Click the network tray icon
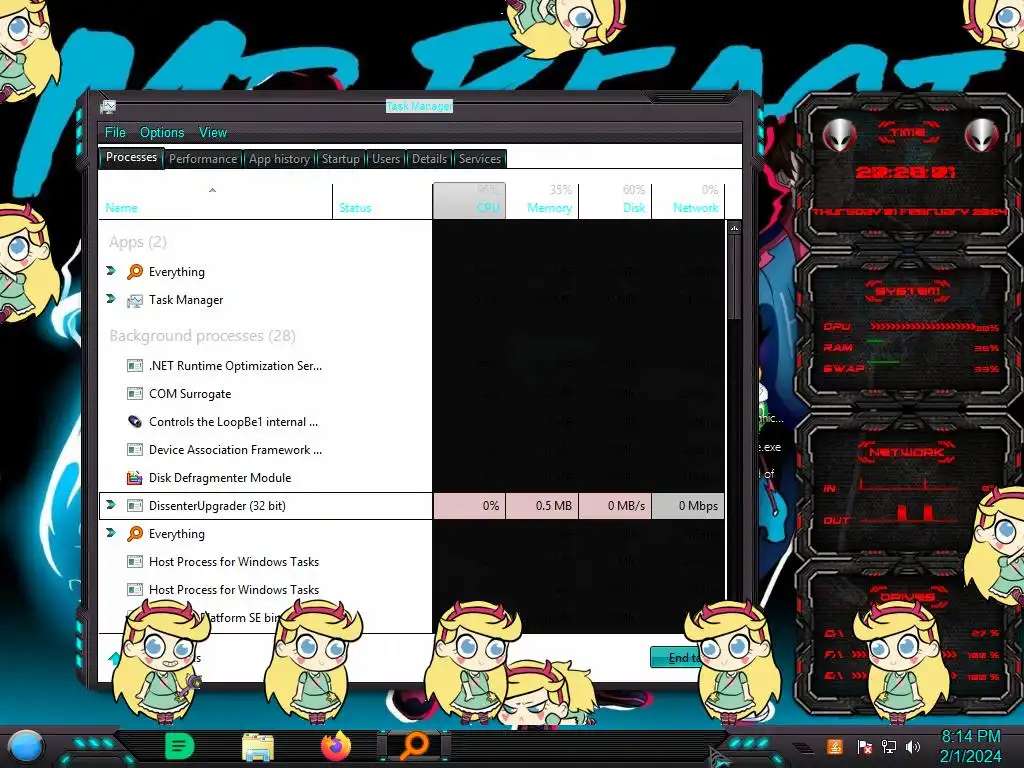This screenshot has height=768, width=1024. tap(889, 747)
